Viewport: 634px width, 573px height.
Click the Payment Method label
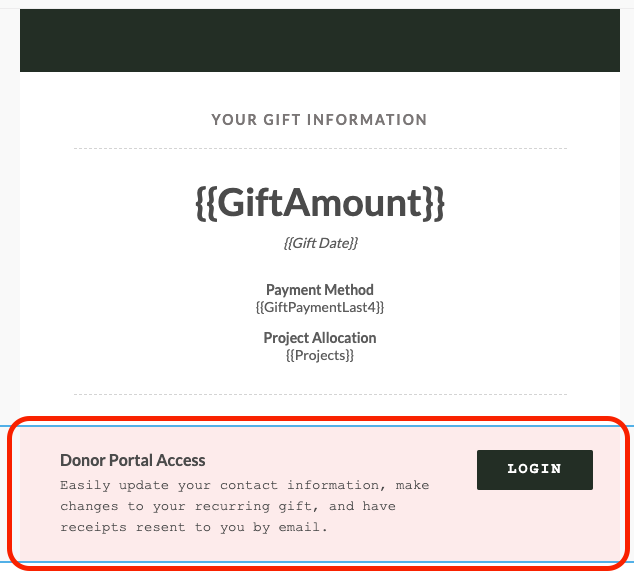click(320, 290)
